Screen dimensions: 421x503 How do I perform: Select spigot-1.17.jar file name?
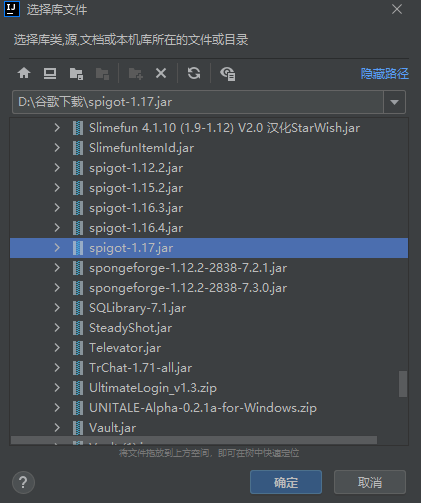pos(131,248)
